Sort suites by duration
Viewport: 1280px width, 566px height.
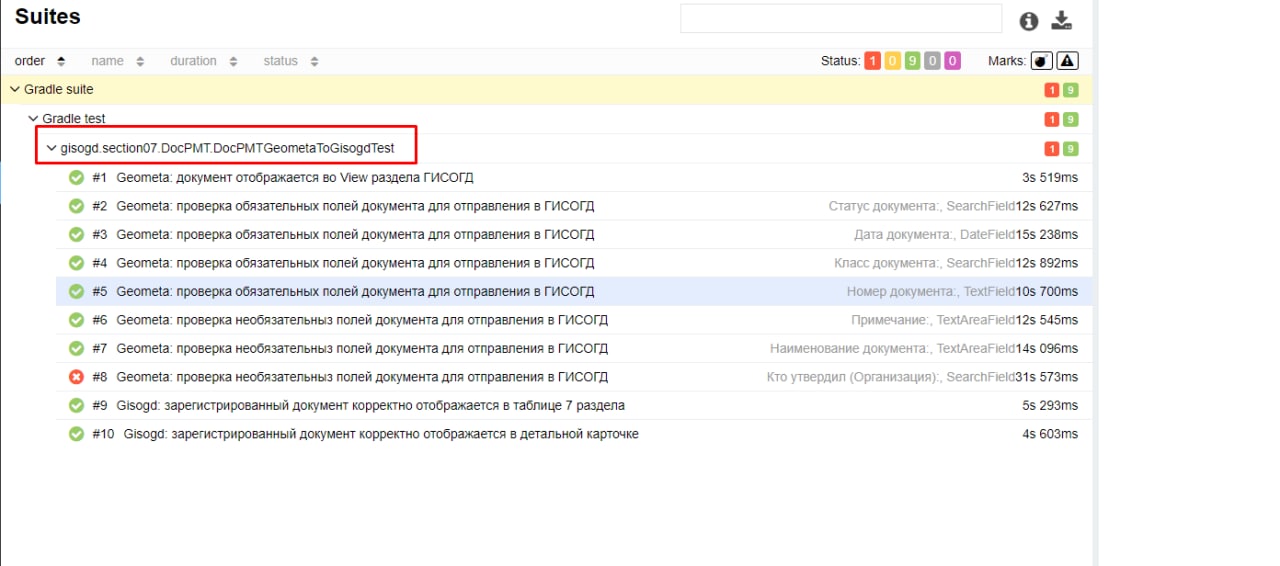203,61
